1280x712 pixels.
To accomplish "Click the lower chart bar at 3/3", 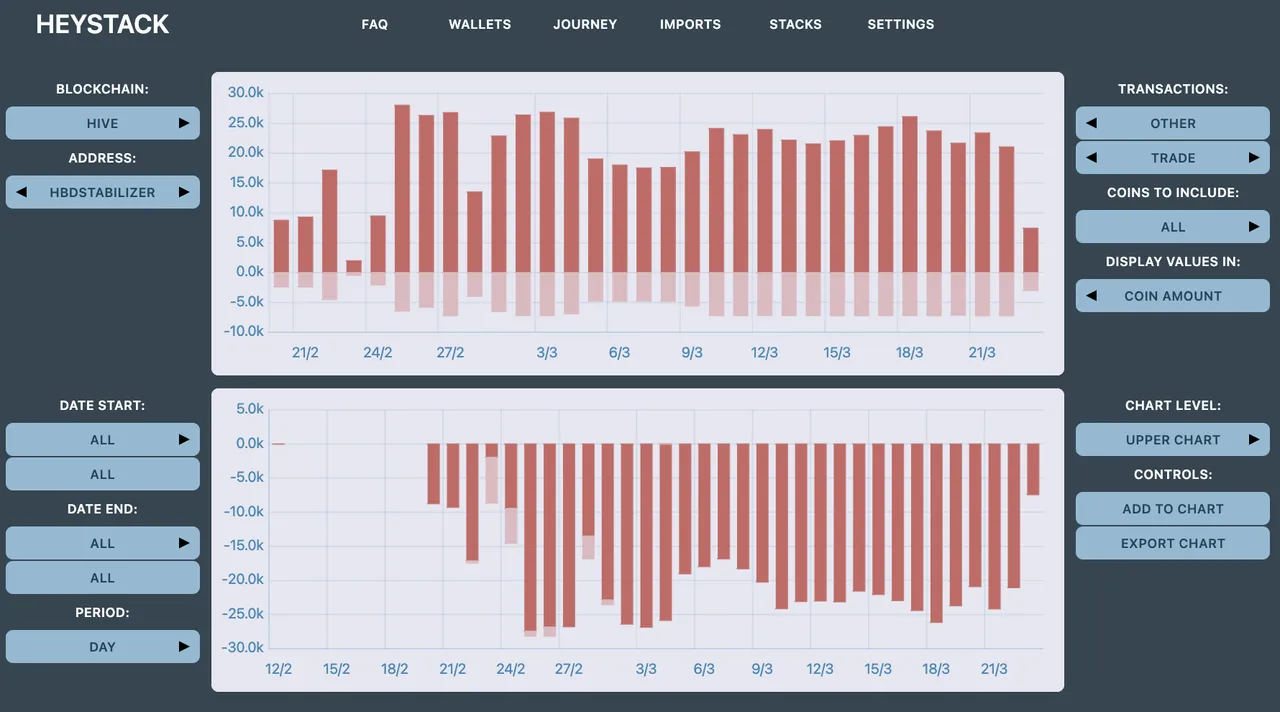I will 646,535.
